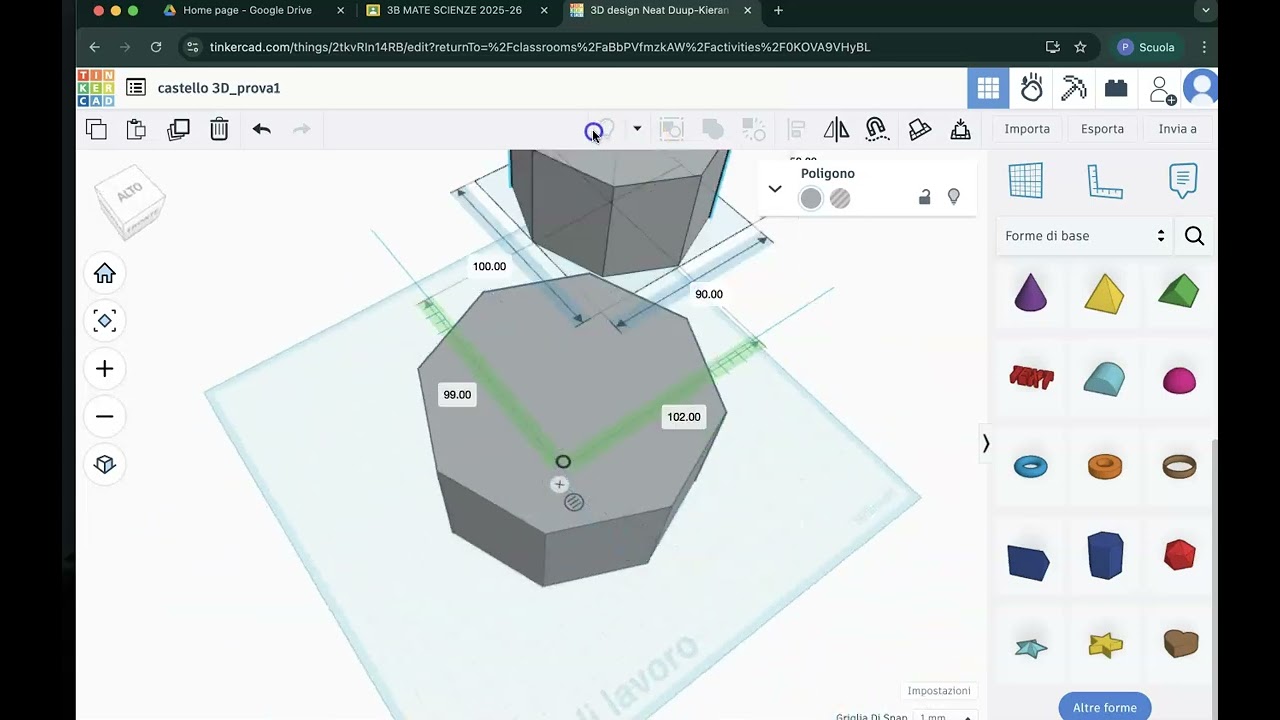Click the Duplicate and repeat icon
The height and width of the screenshot is (720, 1280).
tap(178, 129)
